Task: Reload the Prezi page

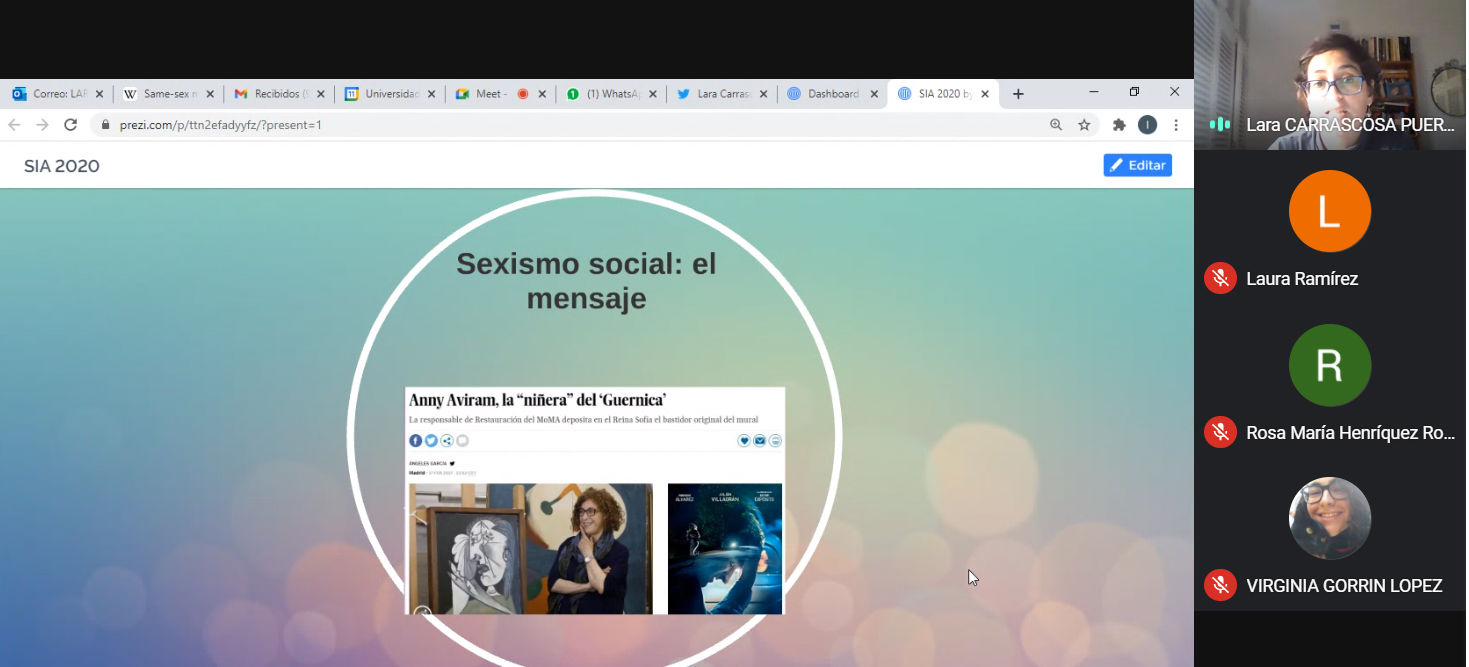Action: pyautogui.click(x=70, y=125)
